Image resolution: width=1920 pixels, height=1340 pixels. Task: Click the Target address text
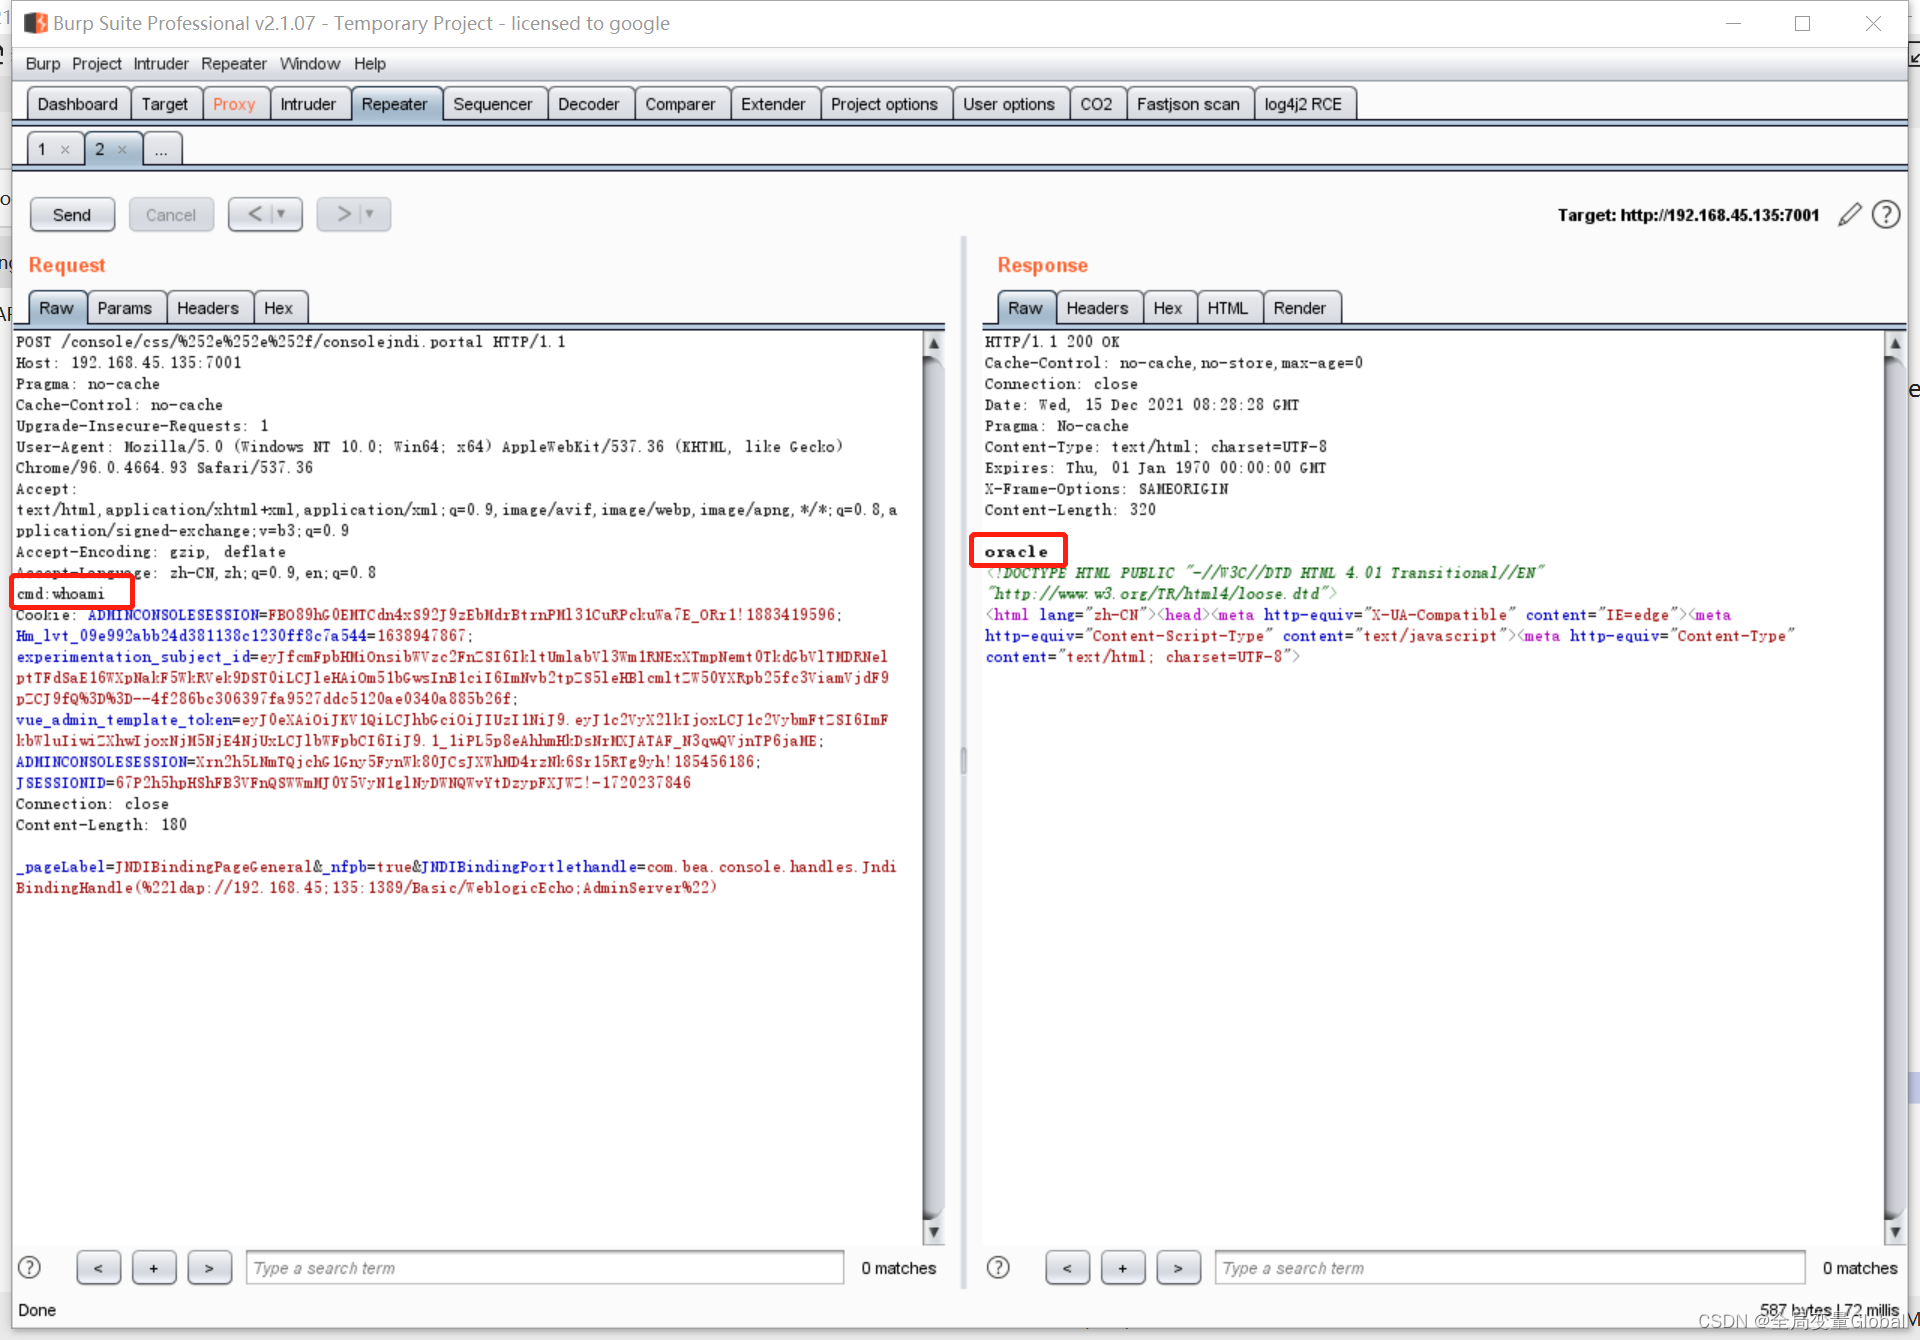click(1688, 215)
